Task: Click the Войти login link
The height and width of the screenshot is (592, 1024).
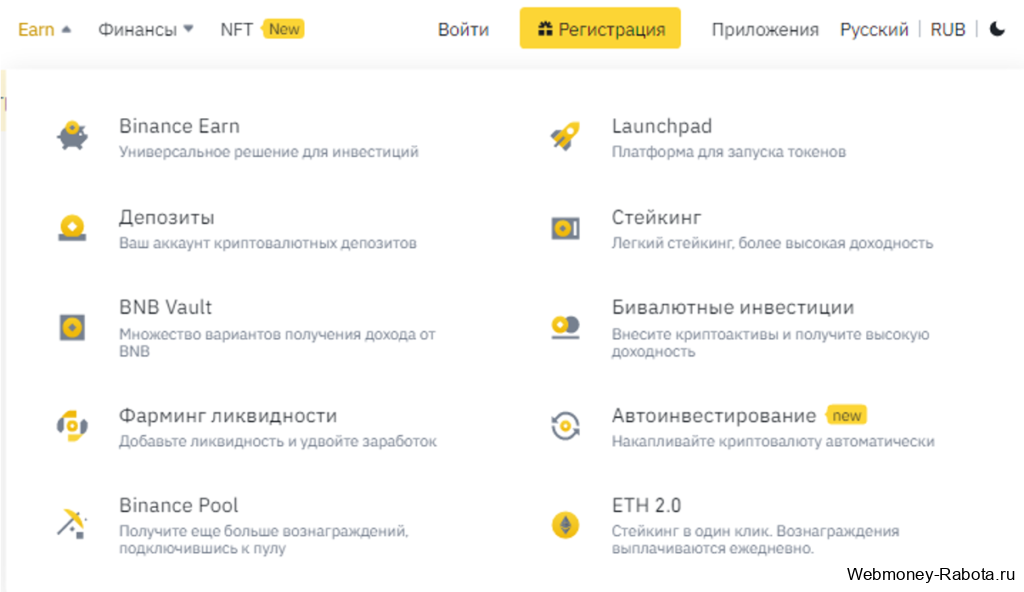Action: tap(463, 29)
